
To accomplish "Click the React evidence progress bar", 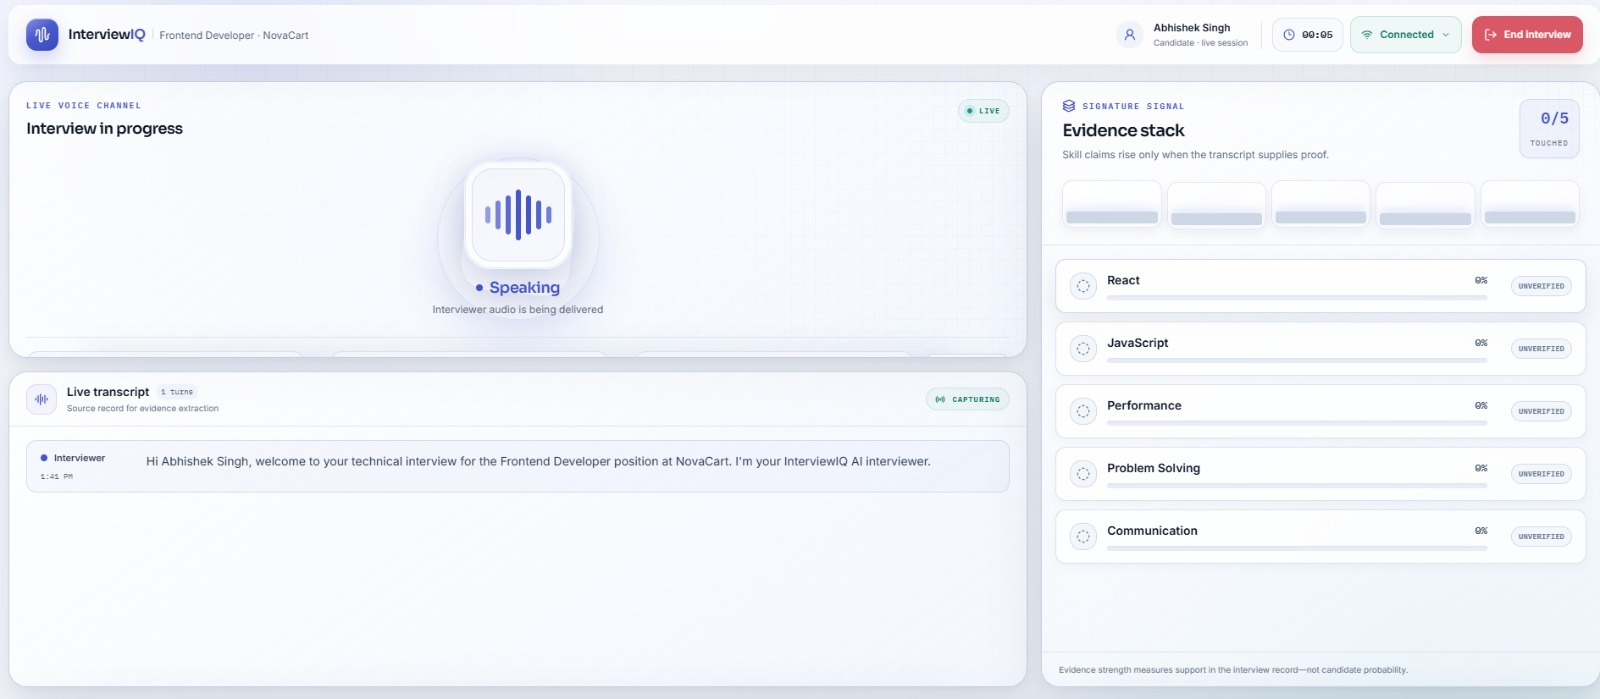I will point(1297,297).
